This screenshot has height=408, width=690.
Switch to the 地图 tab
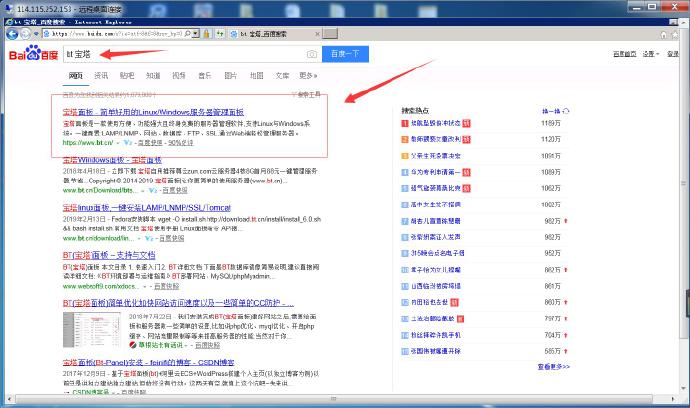tap(257, 76)
